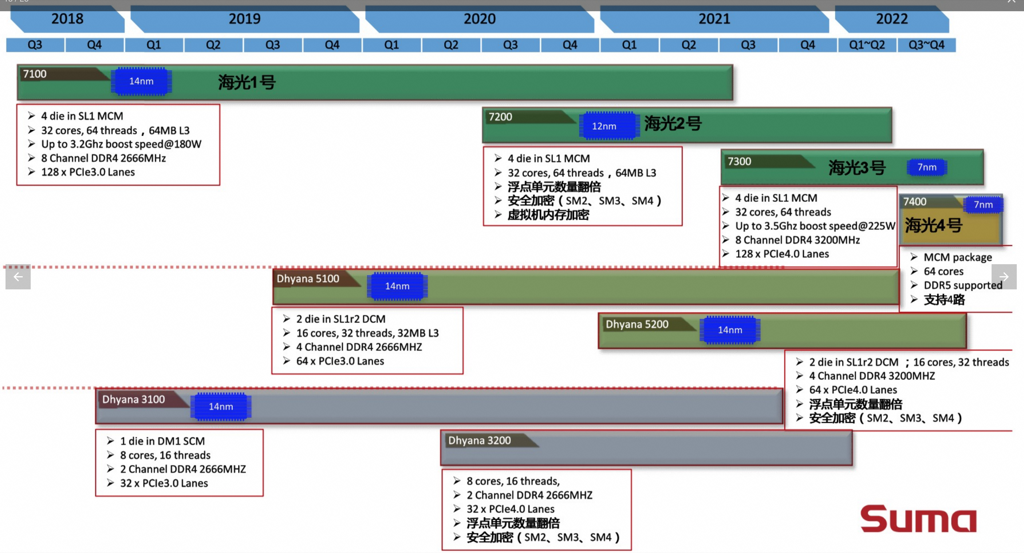Screen dimensions: 1024x553
Task: Click "1 die in DM1 SCM" line
Action: [x=162, y=441]
